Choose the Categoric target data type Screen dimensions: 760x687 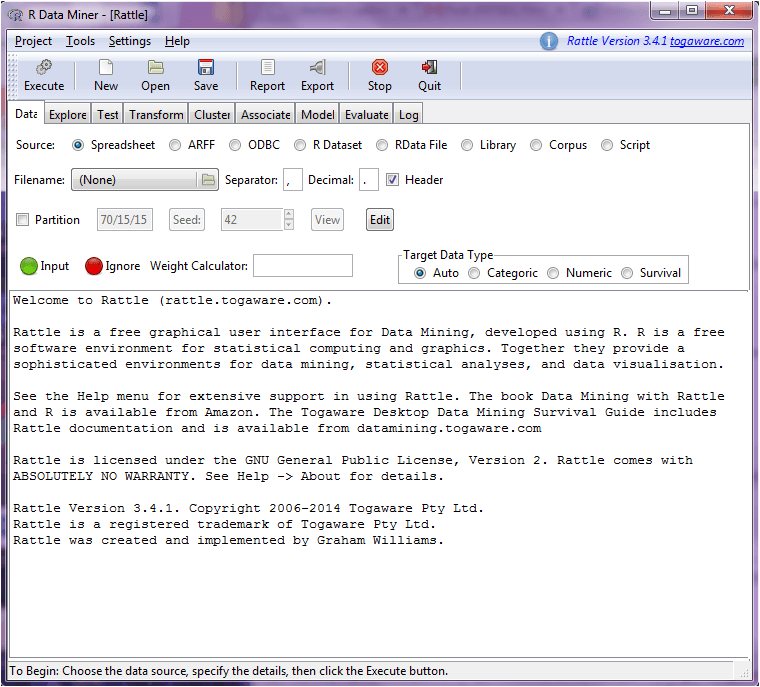tap(474, 273)
